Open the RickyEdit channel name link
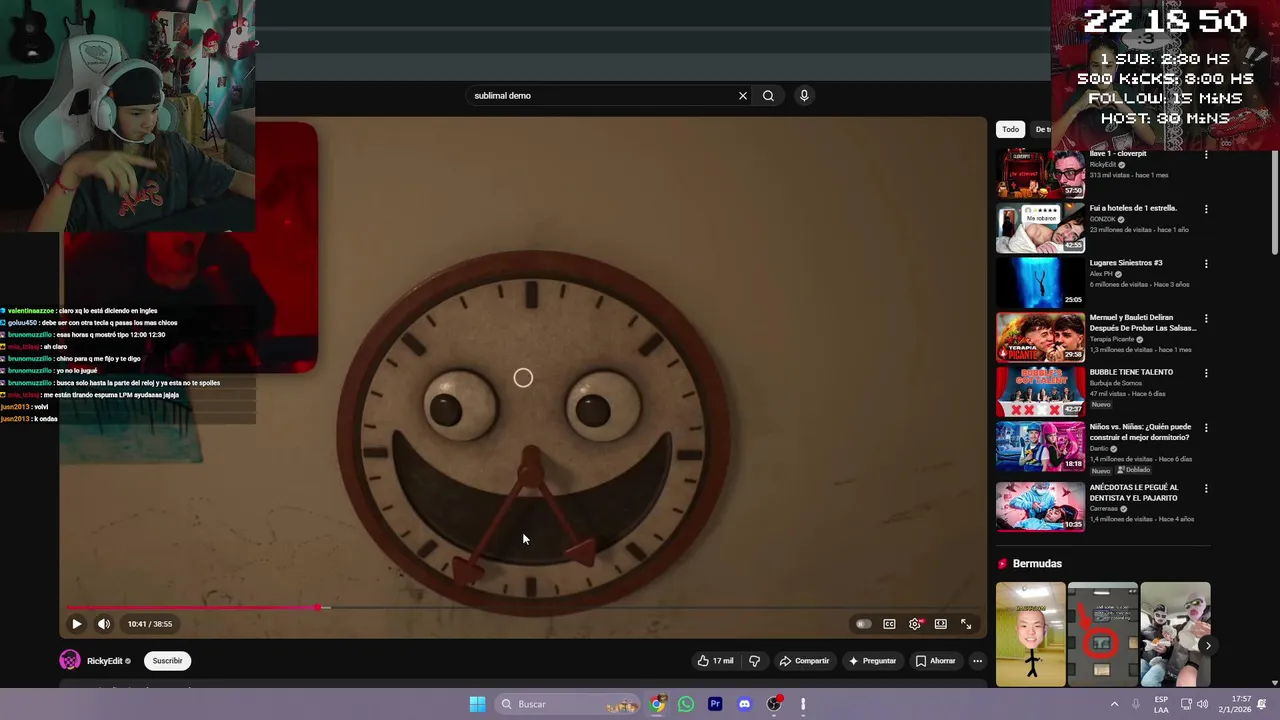The height and width of the screenshot is (720, 1280). pyautogui.click(x=105, y=661)
